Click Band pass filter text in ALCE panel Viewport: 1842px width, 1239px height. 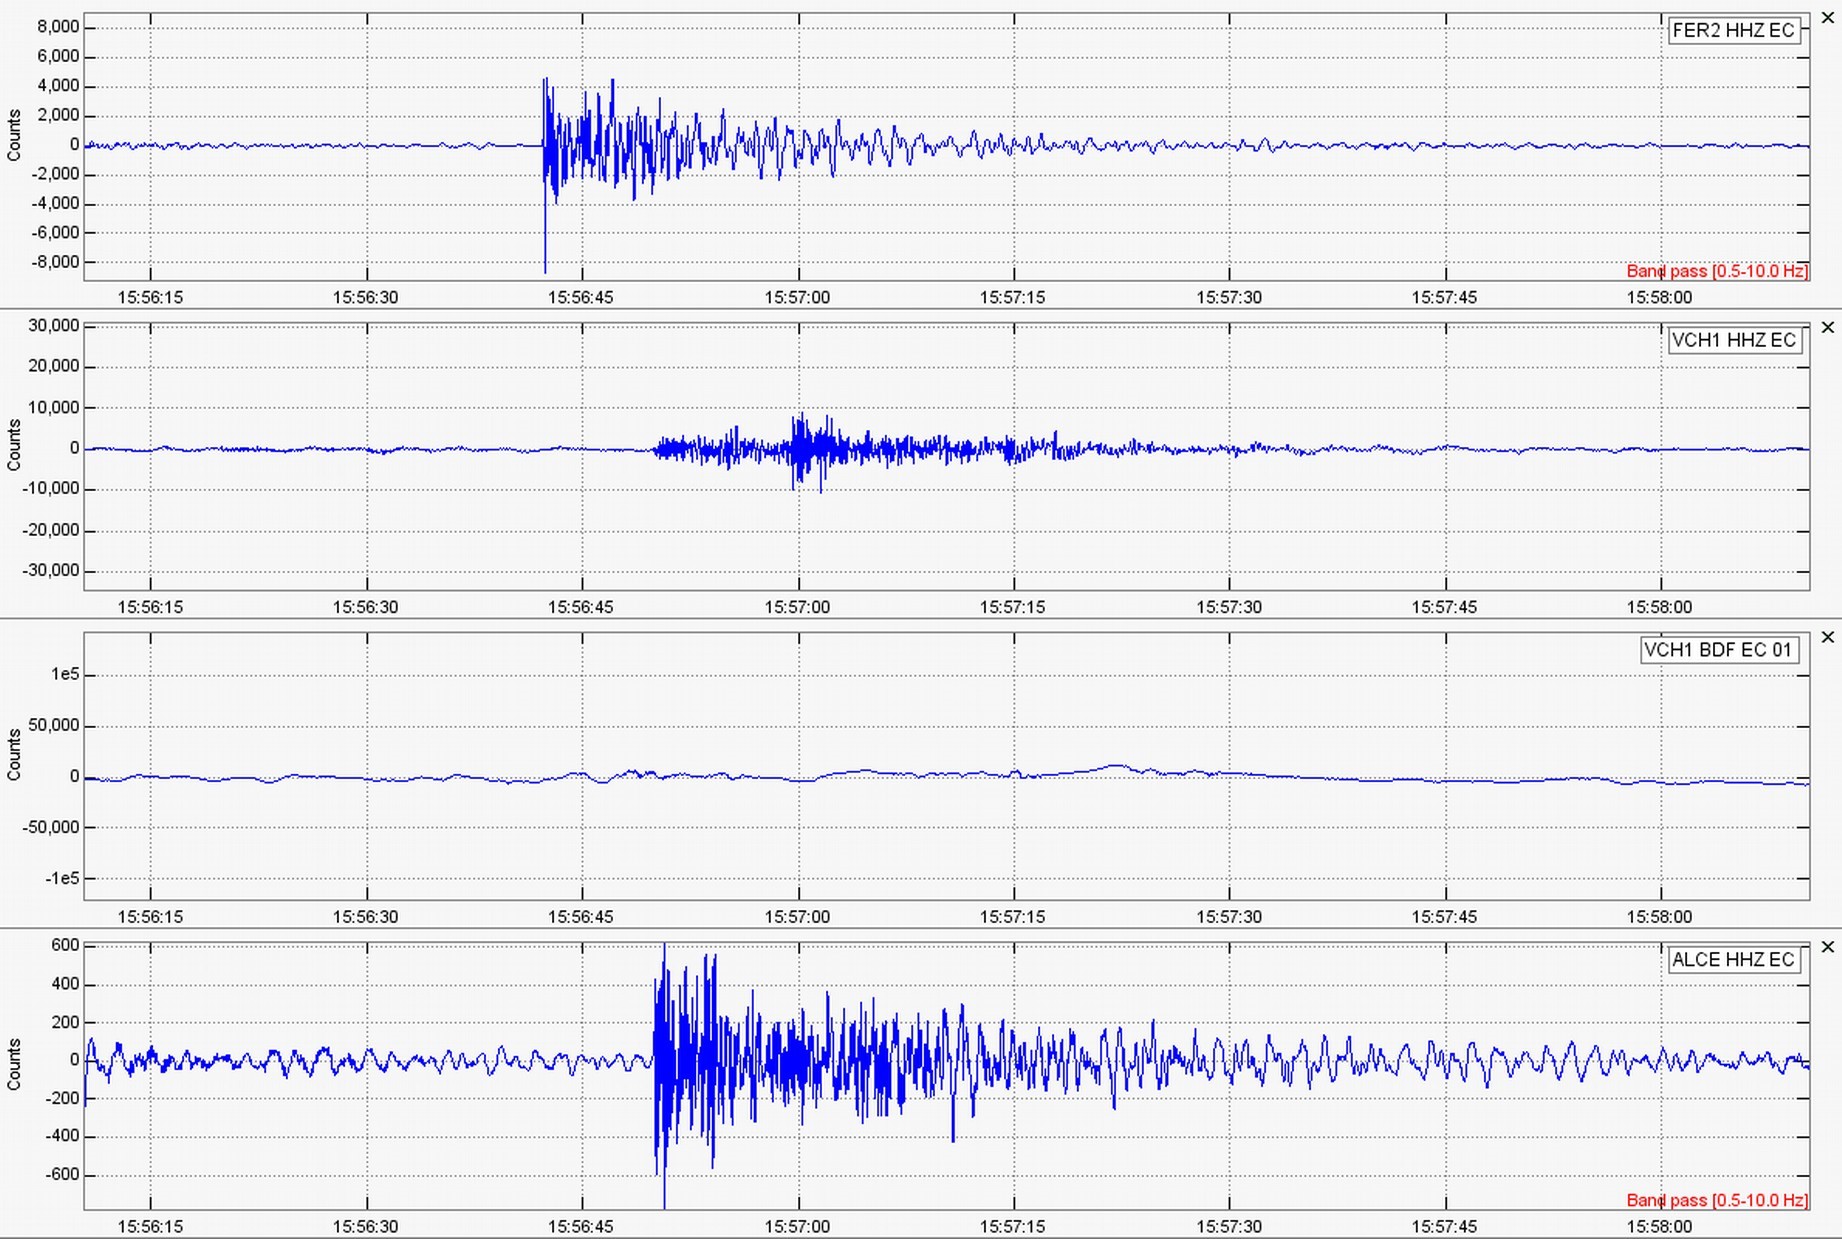coord(1717,1200)
